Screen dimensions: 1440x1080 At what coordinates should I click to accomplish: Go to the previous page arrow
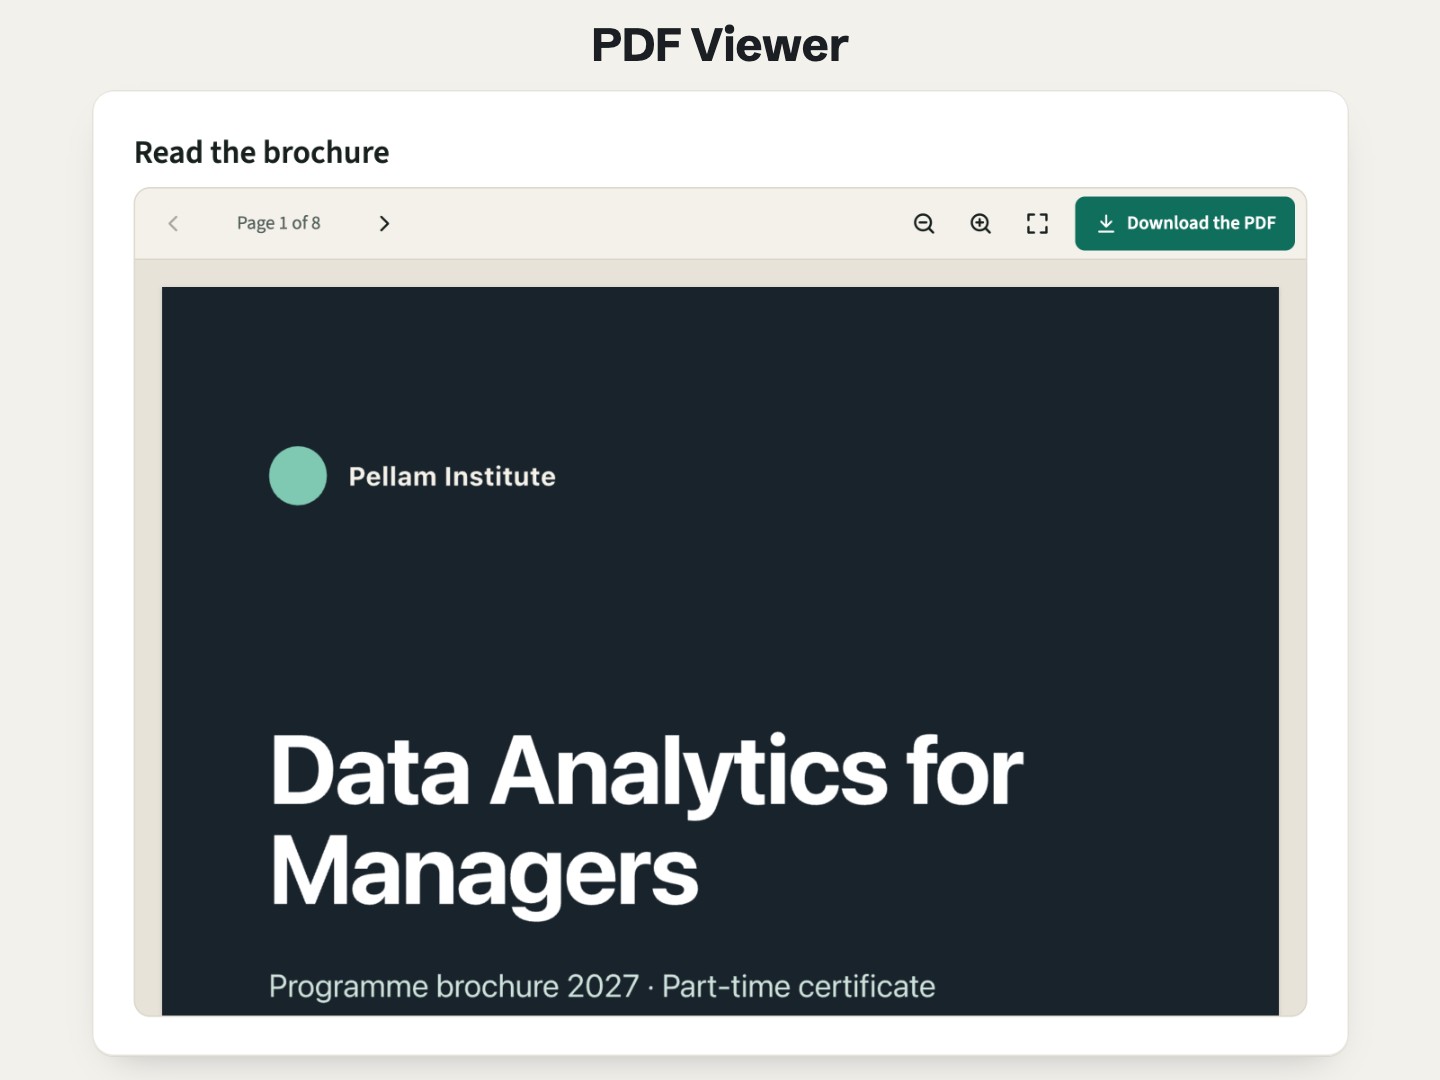(x=173, y=223)
